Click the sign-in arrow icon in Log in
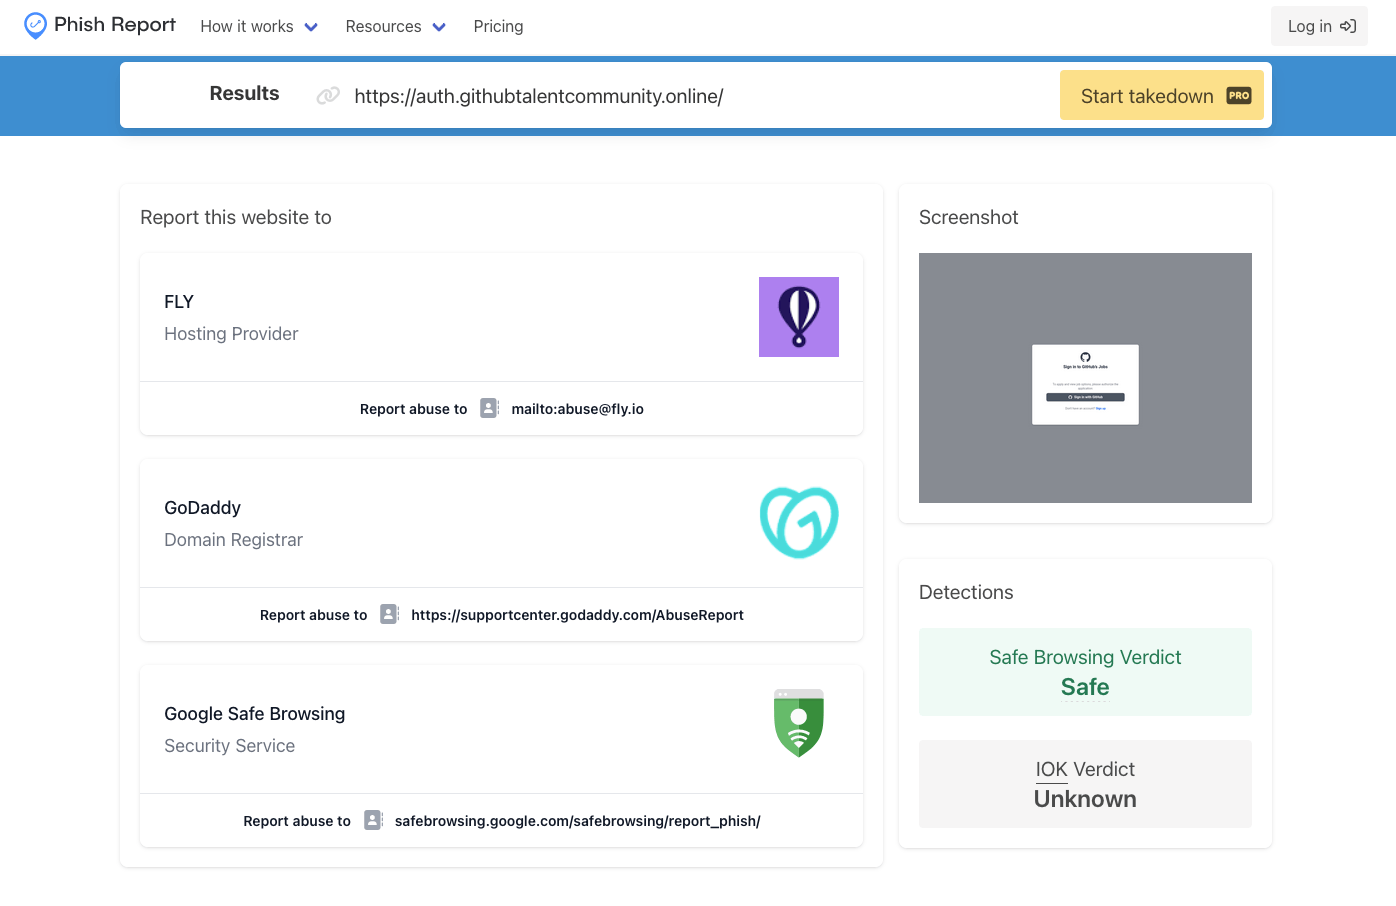The height and width of the screenshot is (906, 1396). pyautogui.click(x=1348, y=26)
